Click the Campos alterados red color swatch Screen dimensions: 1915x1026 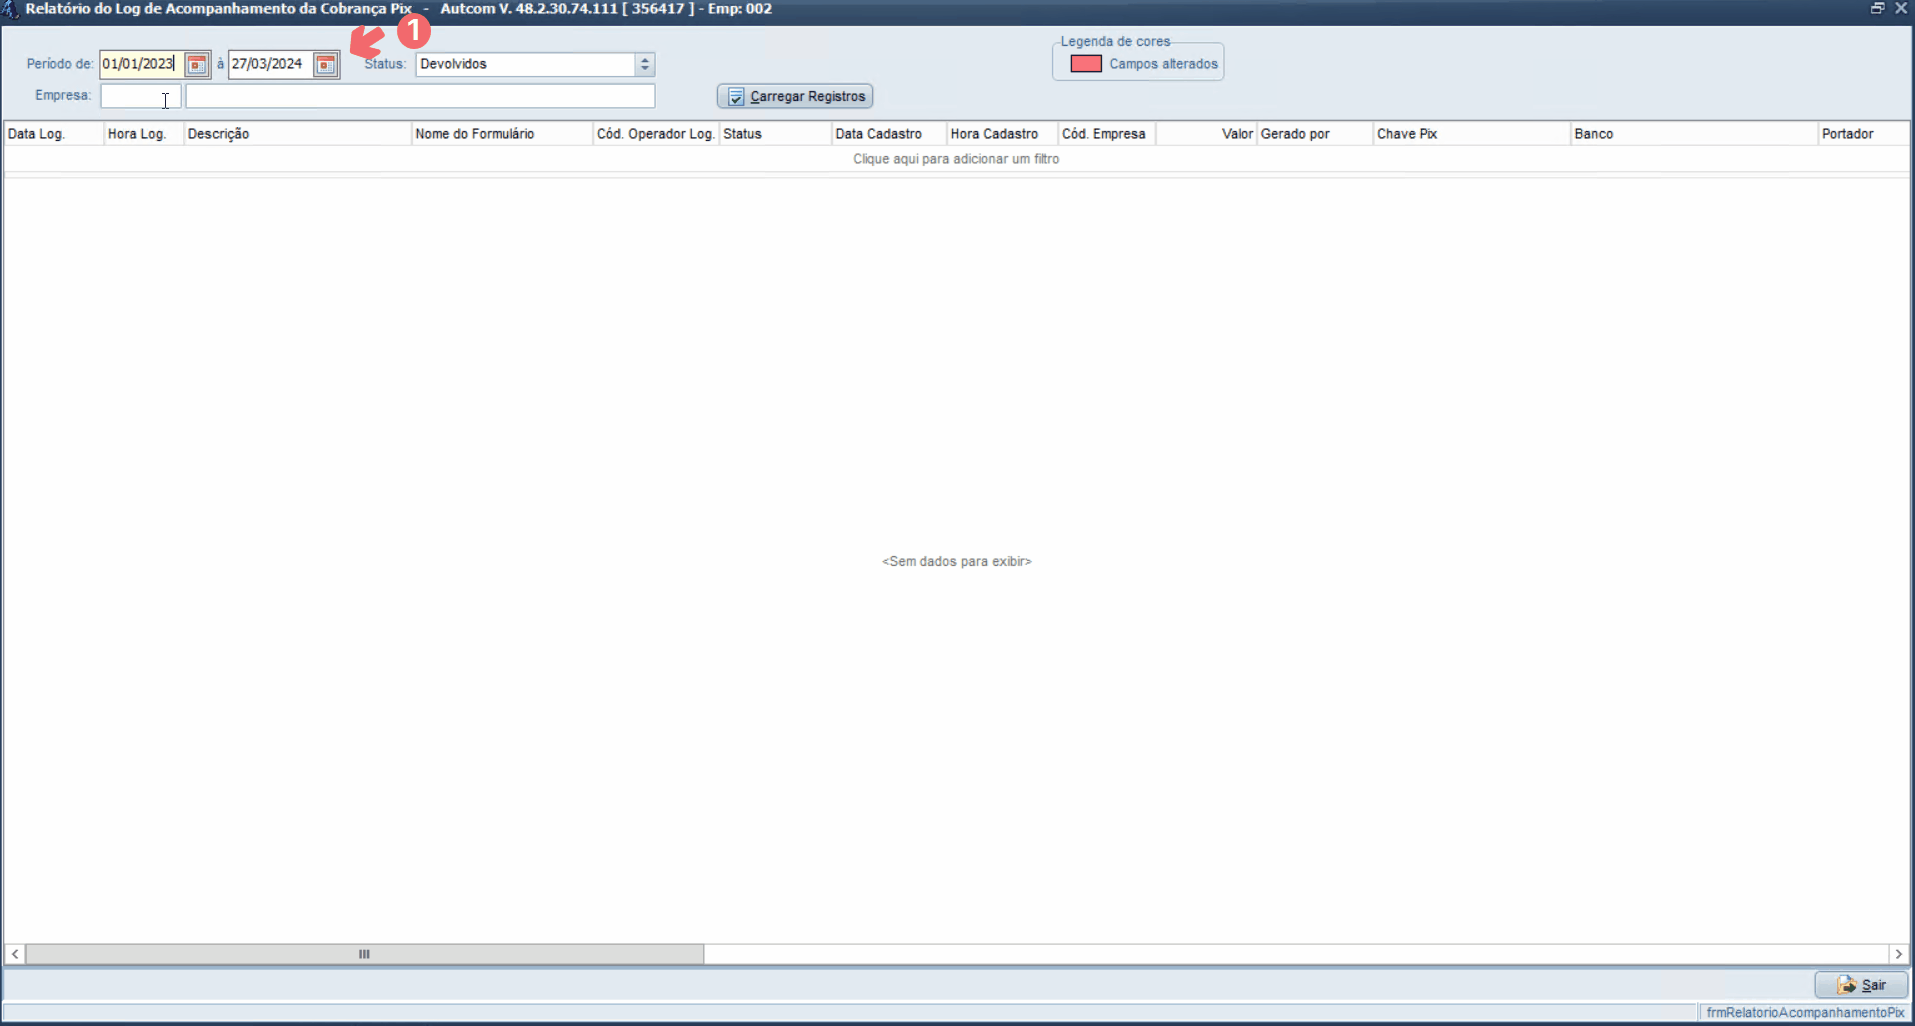(x=1086, y=64)
